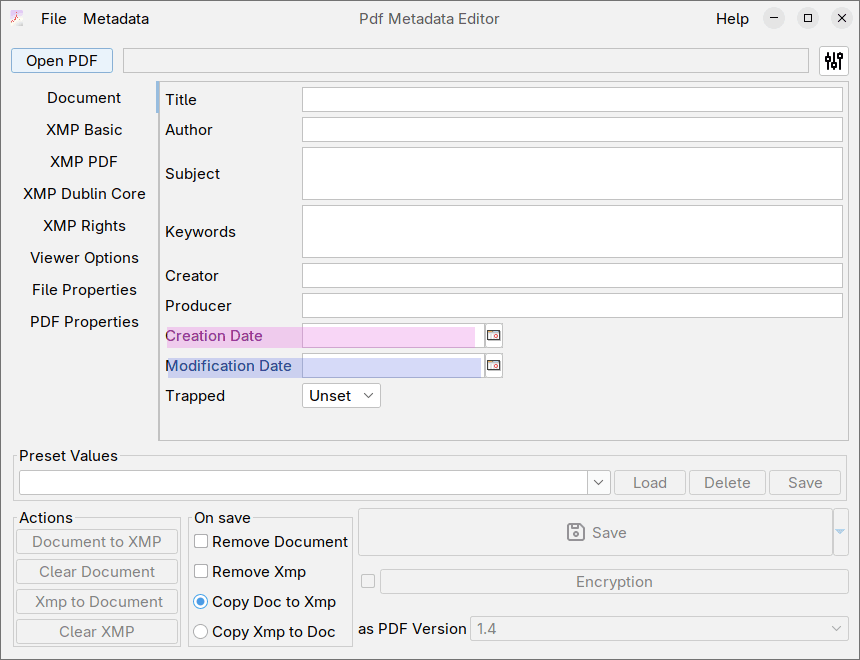
Task: Open the Trapped dropdown set to Unset
Action: tap(340, 395)
